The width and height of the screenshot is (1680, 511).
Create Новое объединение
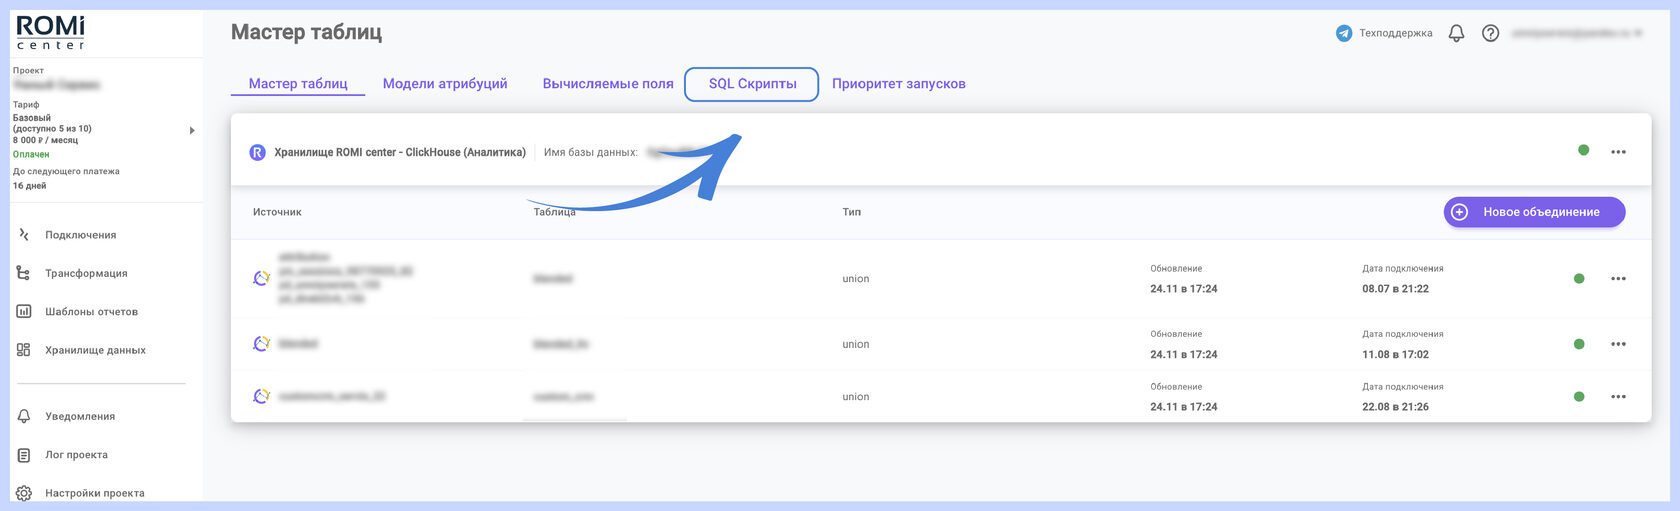point(1534,212)
